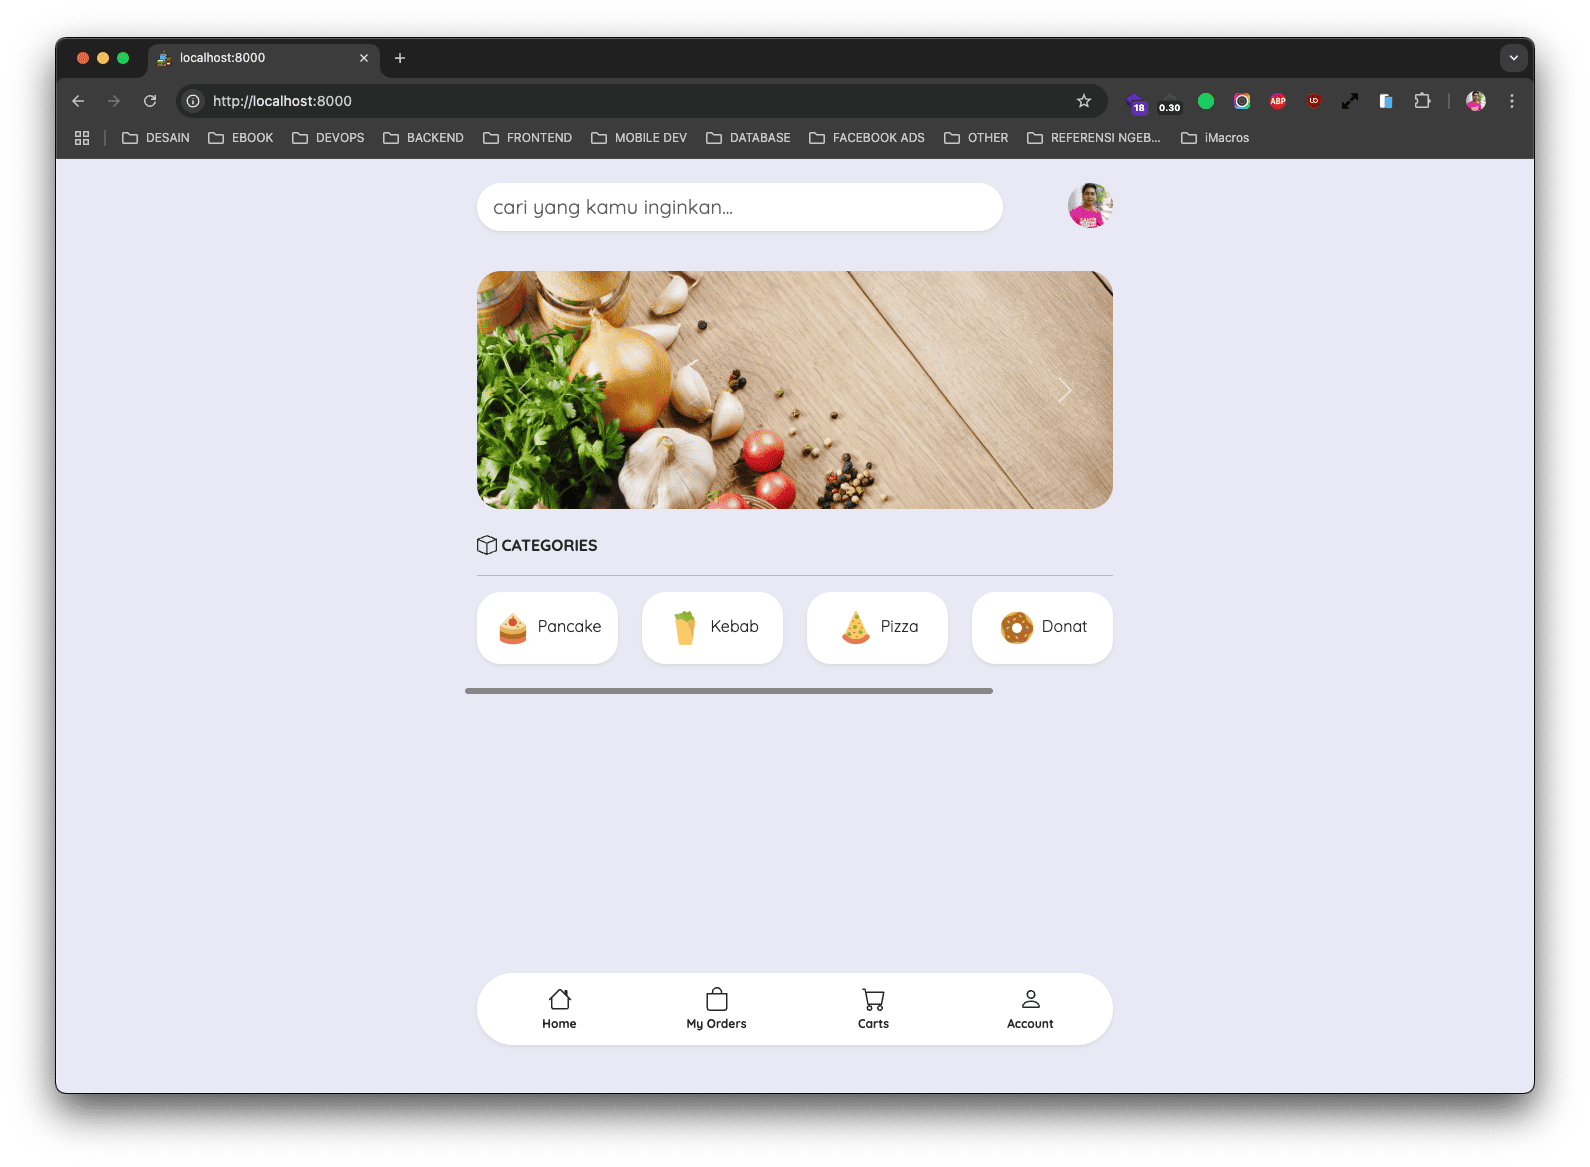Open the Carts page
The height and width of the screenshot is (1167, 1590).
pyautogui.click(x=873, y=1008)
